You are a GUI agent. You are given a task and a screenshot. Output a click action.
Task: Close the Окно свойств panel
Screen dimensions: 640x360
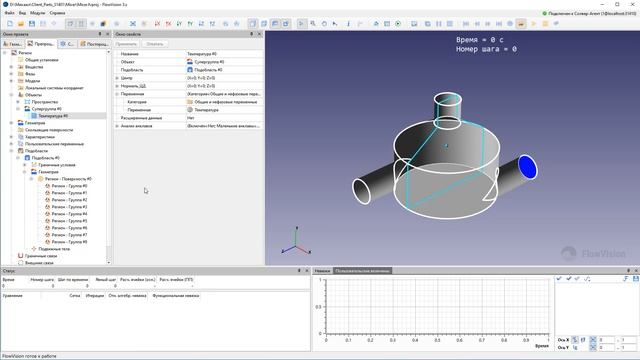point(260,34)
